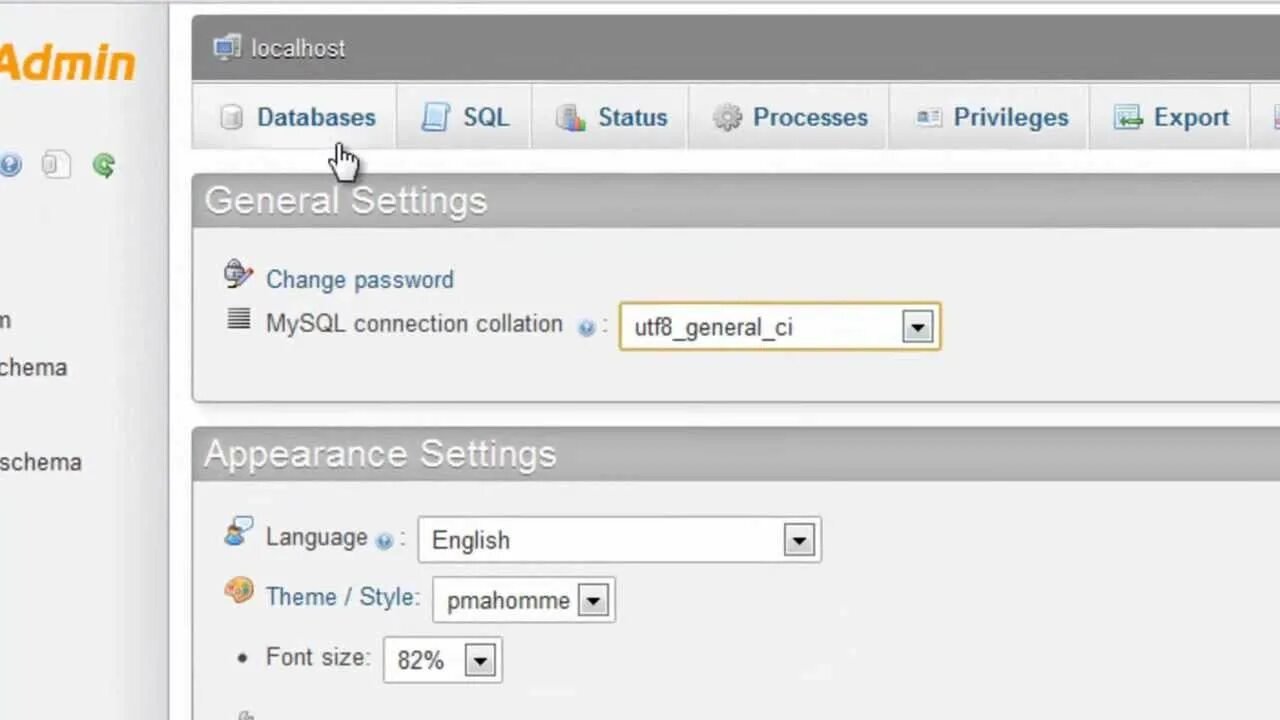
Task: Click the blue help icon in sidebar
Action: pyautogui.click(x=10, y=165)
